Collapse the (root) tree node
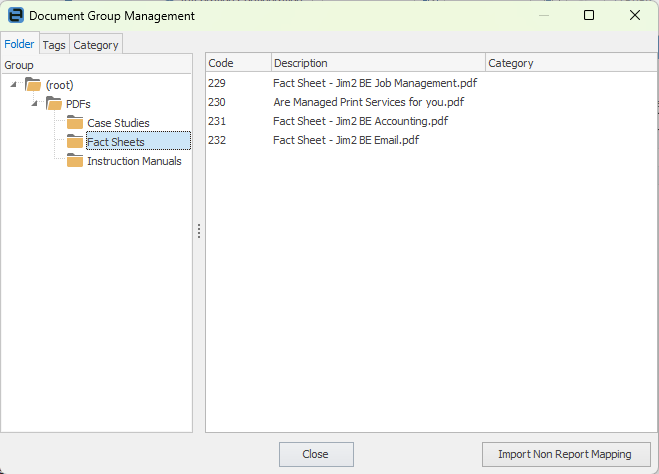The image size is (659, 474). [13, 84]
